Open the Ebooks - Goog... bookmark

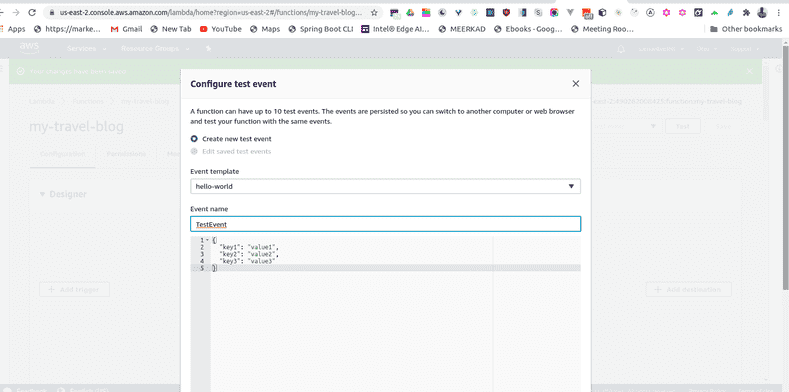pyautogui.click(x=528, y=29)
